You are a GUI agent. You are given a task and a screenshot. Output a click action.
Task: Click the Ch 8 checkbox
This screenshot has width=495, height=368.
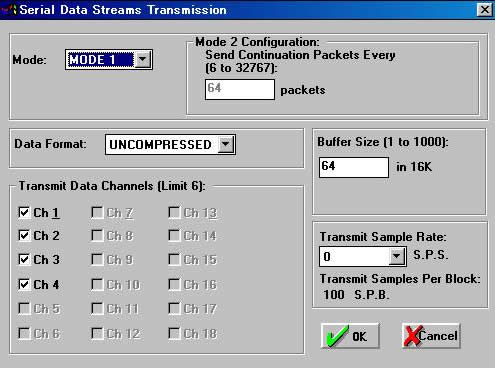97,235
